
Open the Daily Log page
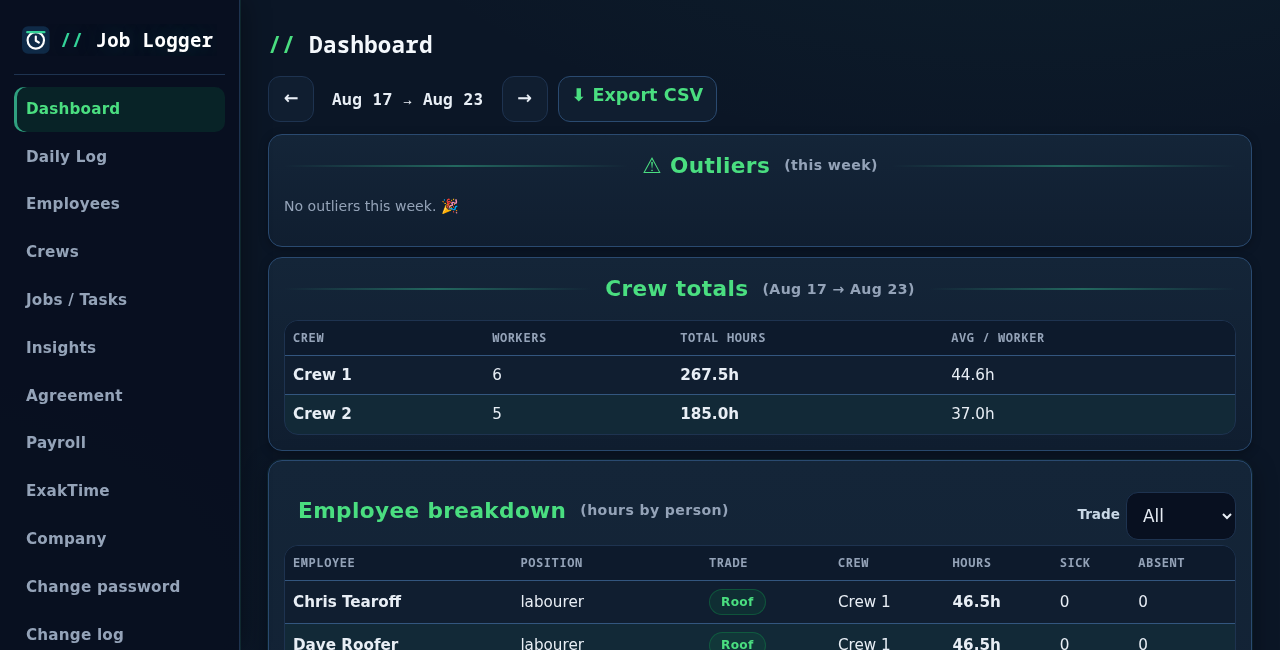click(120, 157)
